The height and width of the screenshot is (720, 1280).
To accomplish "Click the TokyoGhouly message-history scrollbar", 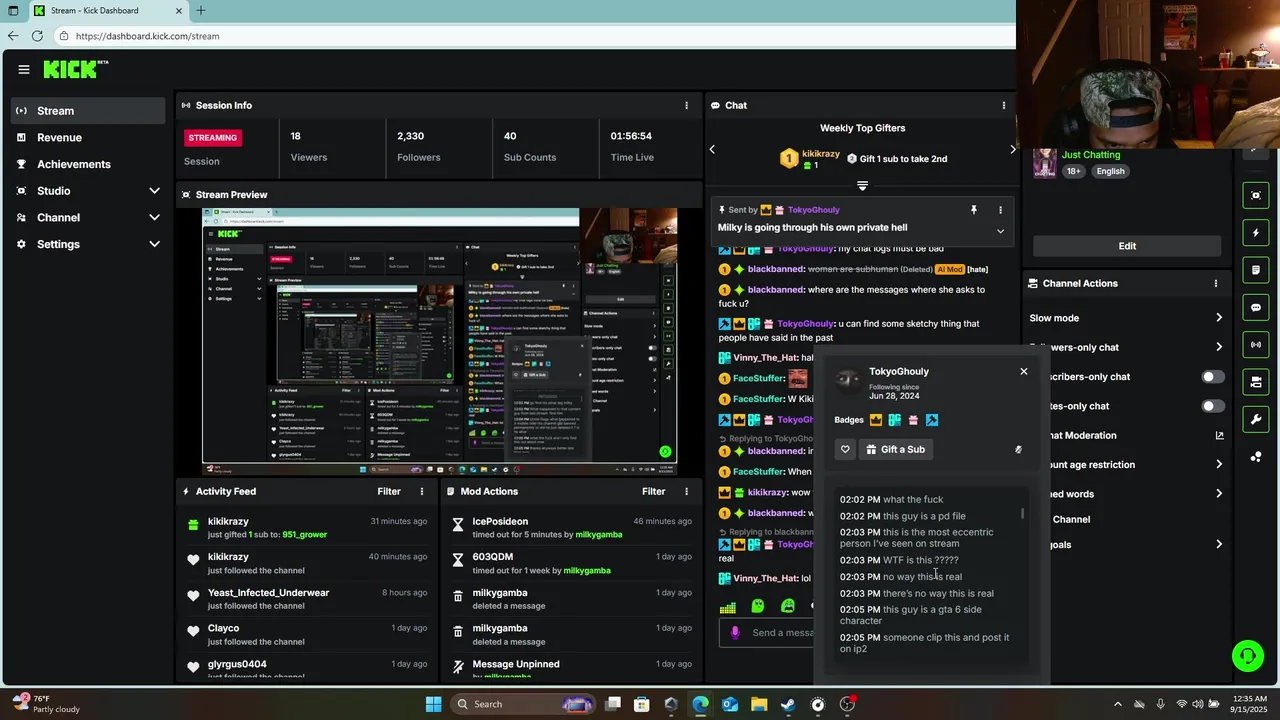I will pos(1022,513).
